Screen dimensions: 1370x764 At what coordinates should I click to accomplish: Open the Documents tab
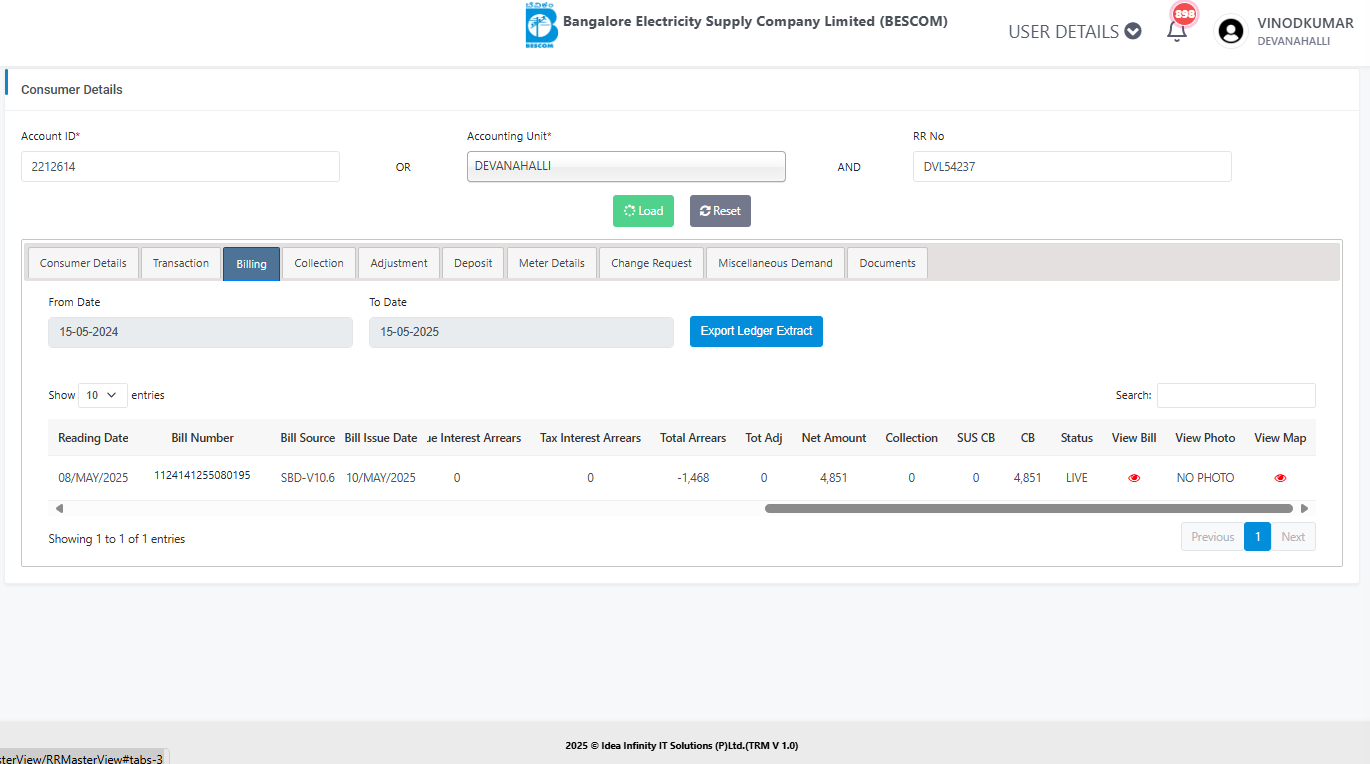point(887,263)
